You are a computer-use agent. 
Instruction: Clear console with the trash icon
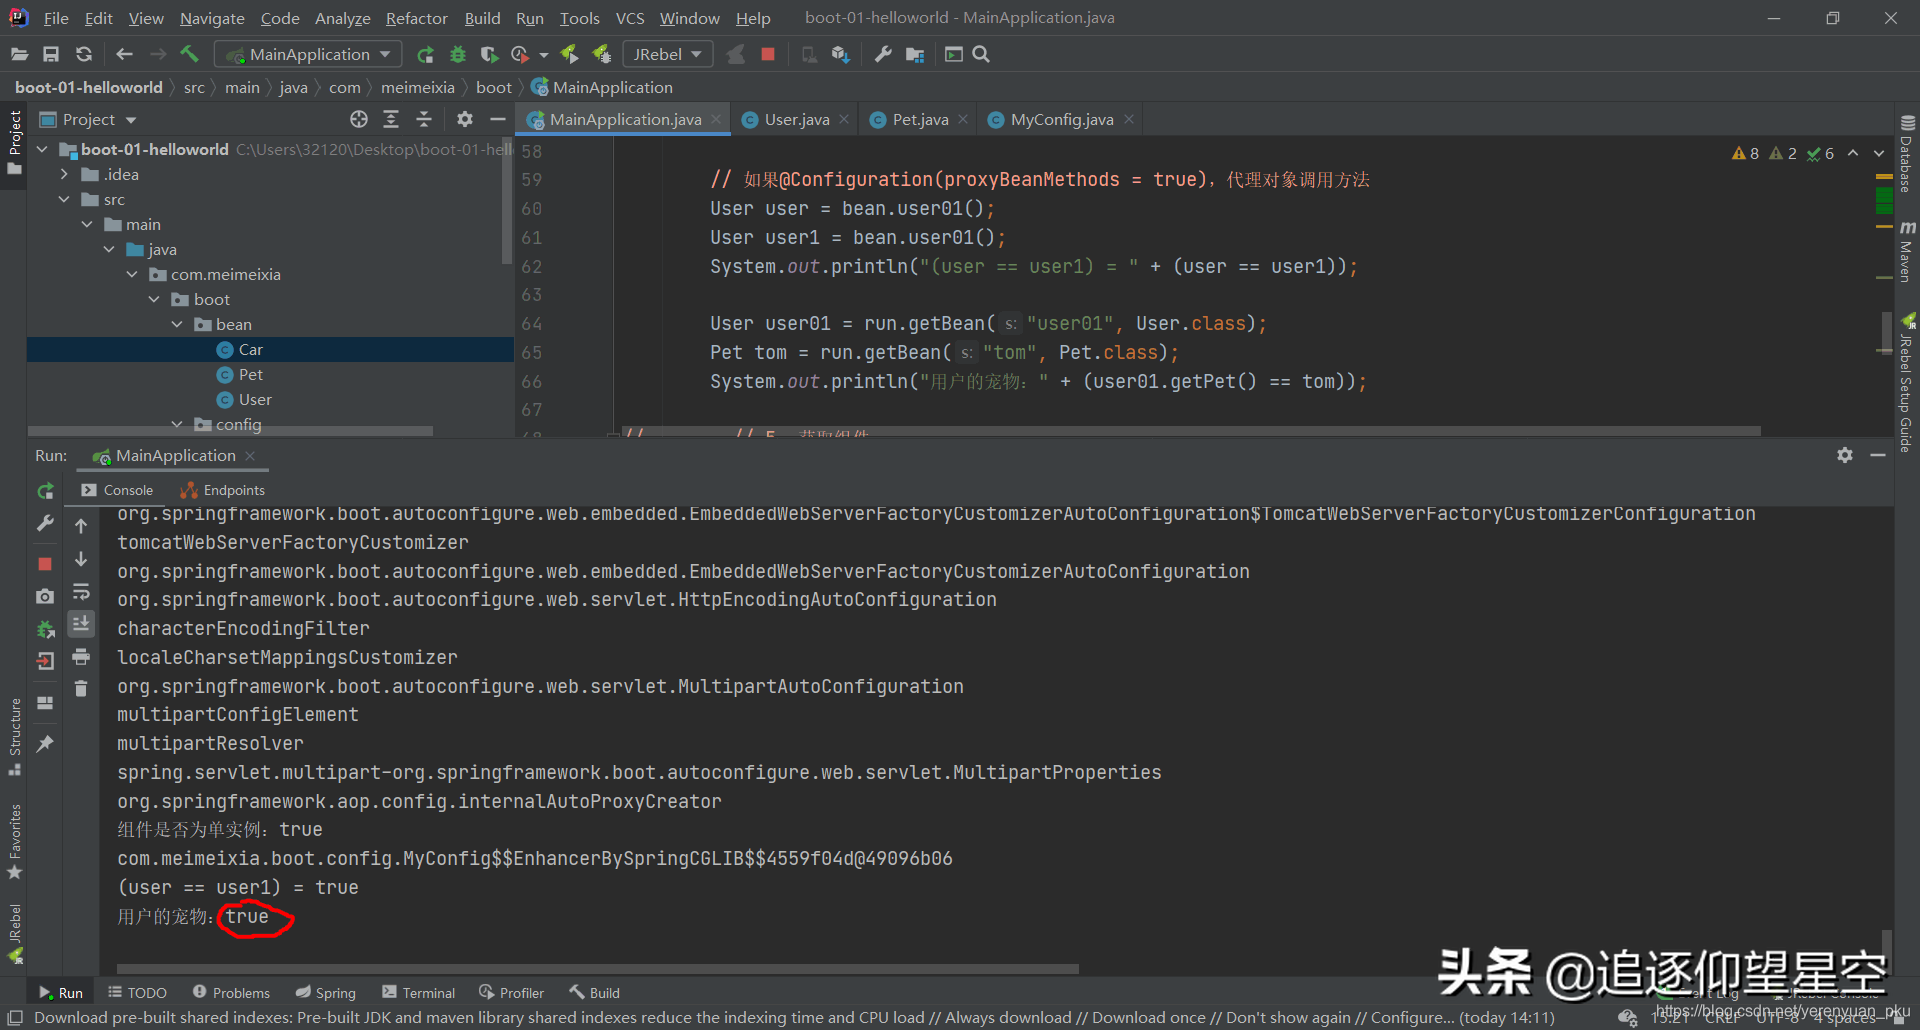[81, 688]
